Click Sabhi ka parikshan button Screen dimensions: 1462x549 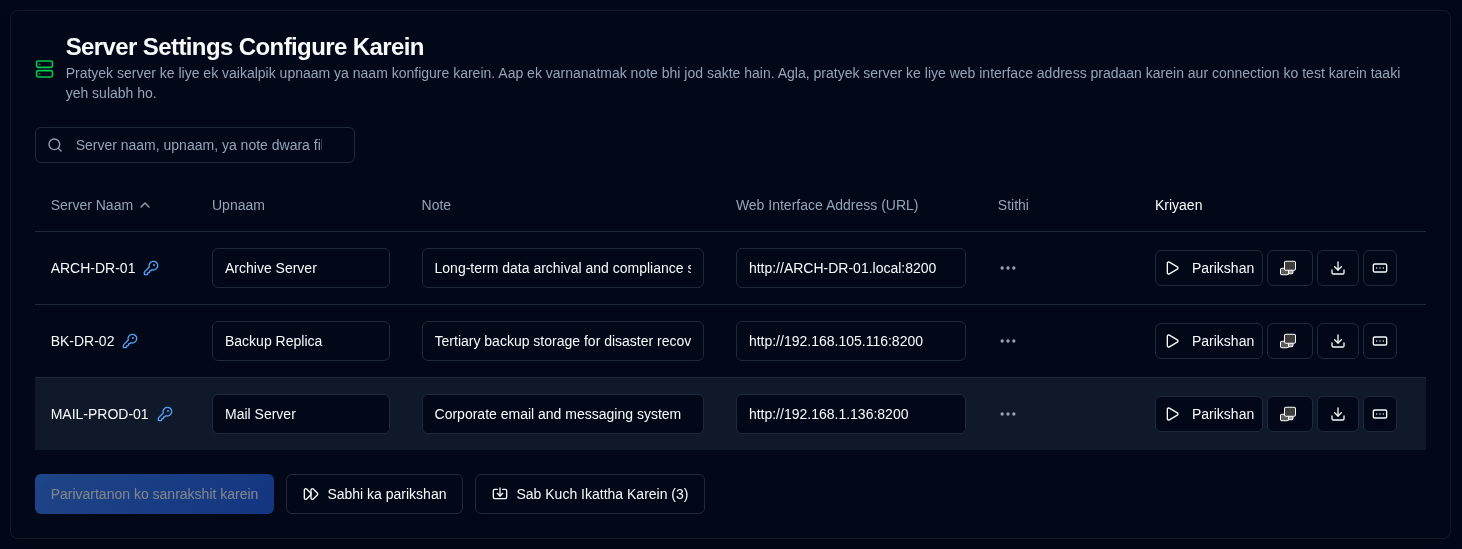click(374, 494)
